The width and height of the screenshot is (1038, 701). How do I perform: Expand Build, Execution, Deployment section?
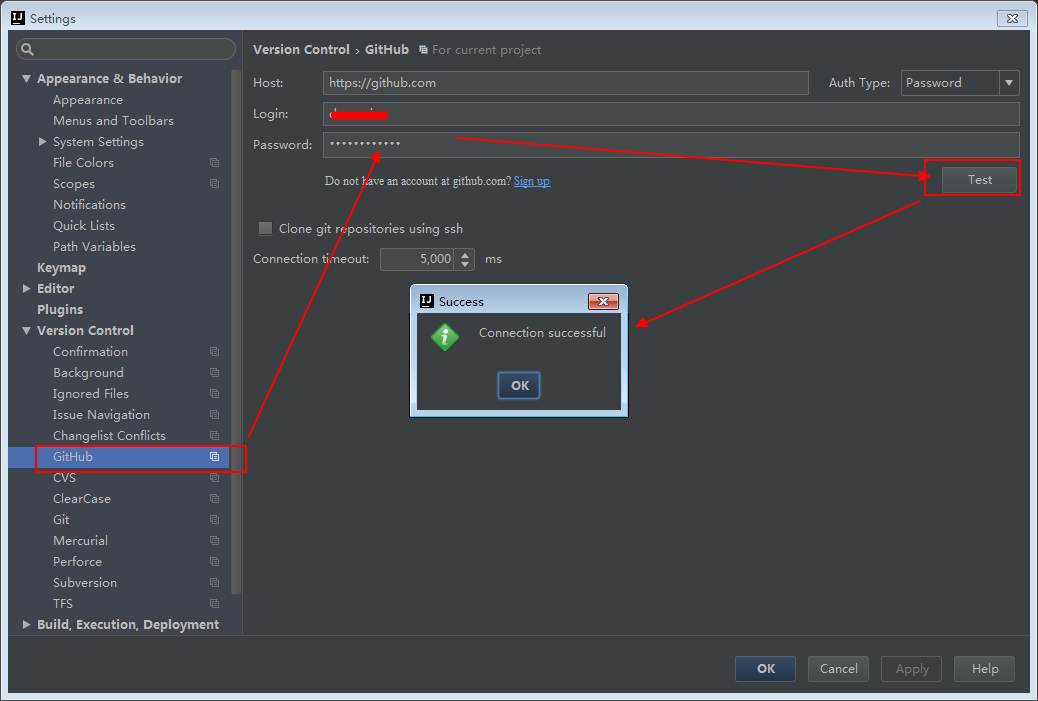[26, 624]
